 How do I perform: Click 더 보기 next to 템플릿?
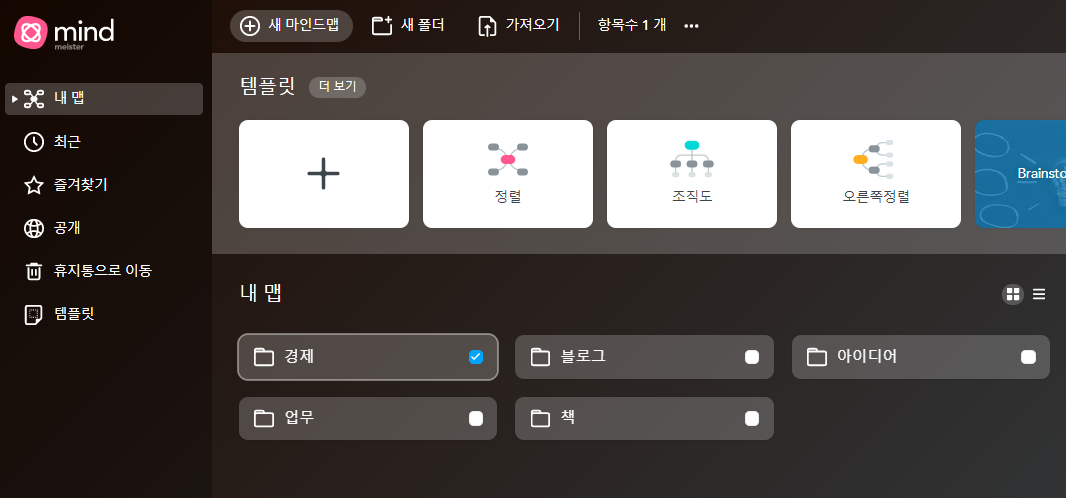(337, 87)
